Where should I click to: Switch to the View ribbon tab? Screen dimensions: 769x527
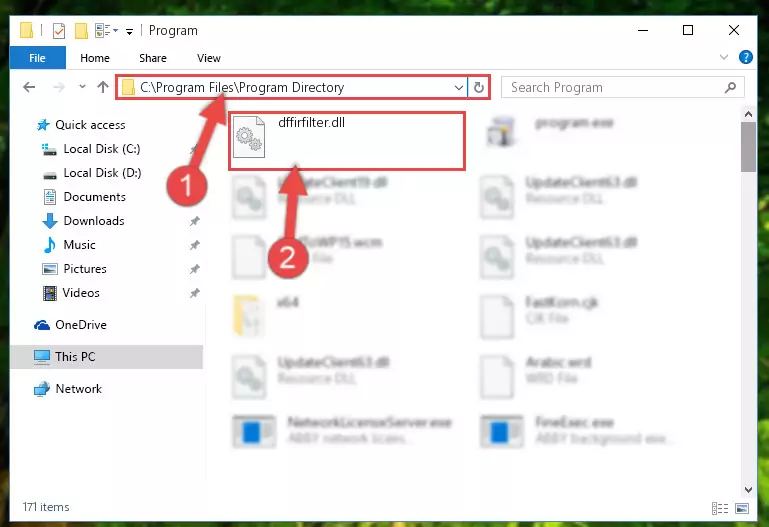[208, 58]
